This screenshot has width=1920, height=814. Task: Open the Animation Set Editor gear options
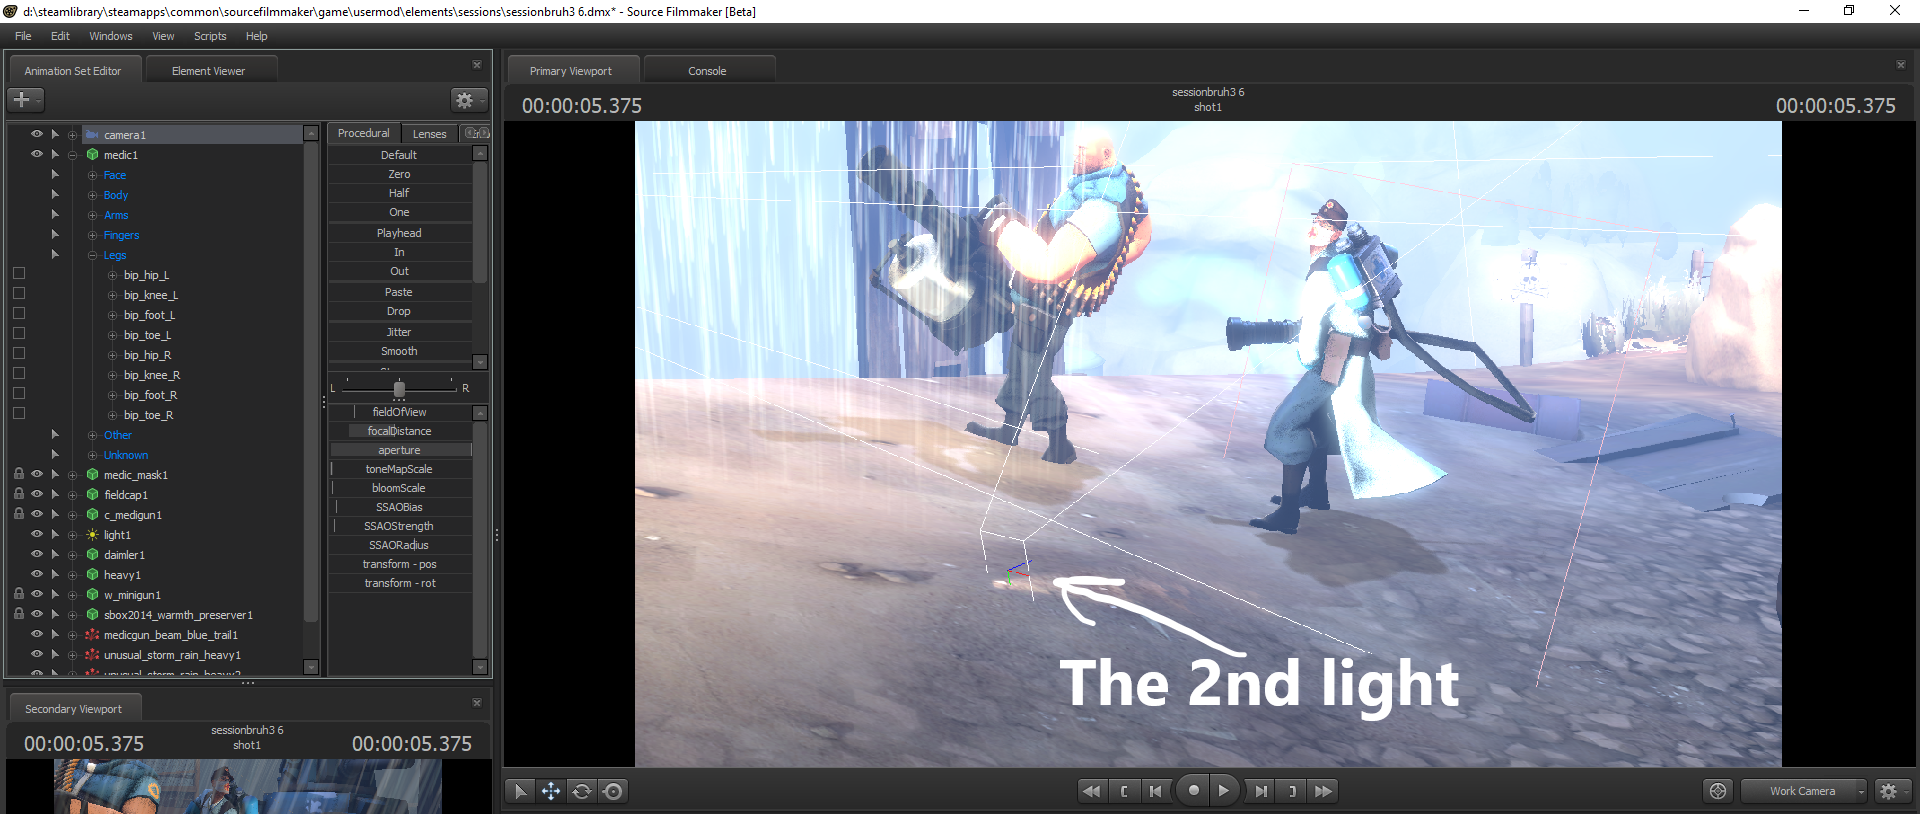468,100
